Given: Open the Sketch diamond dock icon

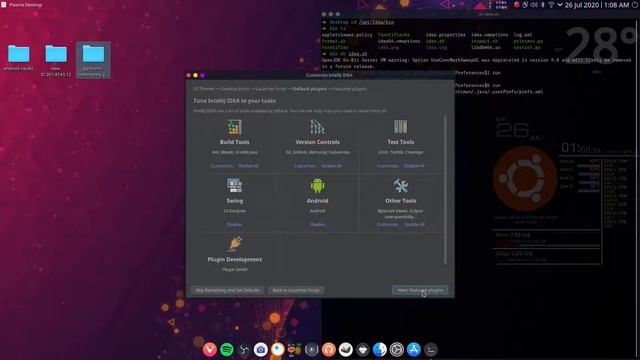Looking at the screenshot, I should [362, 349].
